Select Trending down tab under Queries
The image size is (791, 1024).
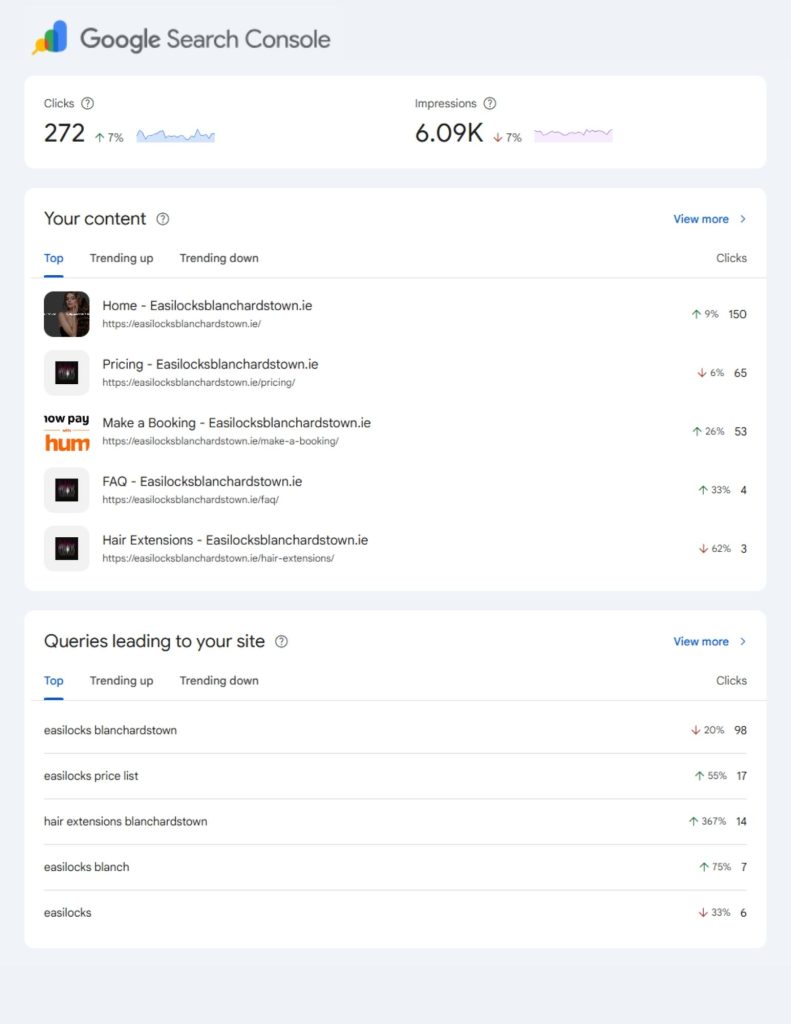pos(219,681)
